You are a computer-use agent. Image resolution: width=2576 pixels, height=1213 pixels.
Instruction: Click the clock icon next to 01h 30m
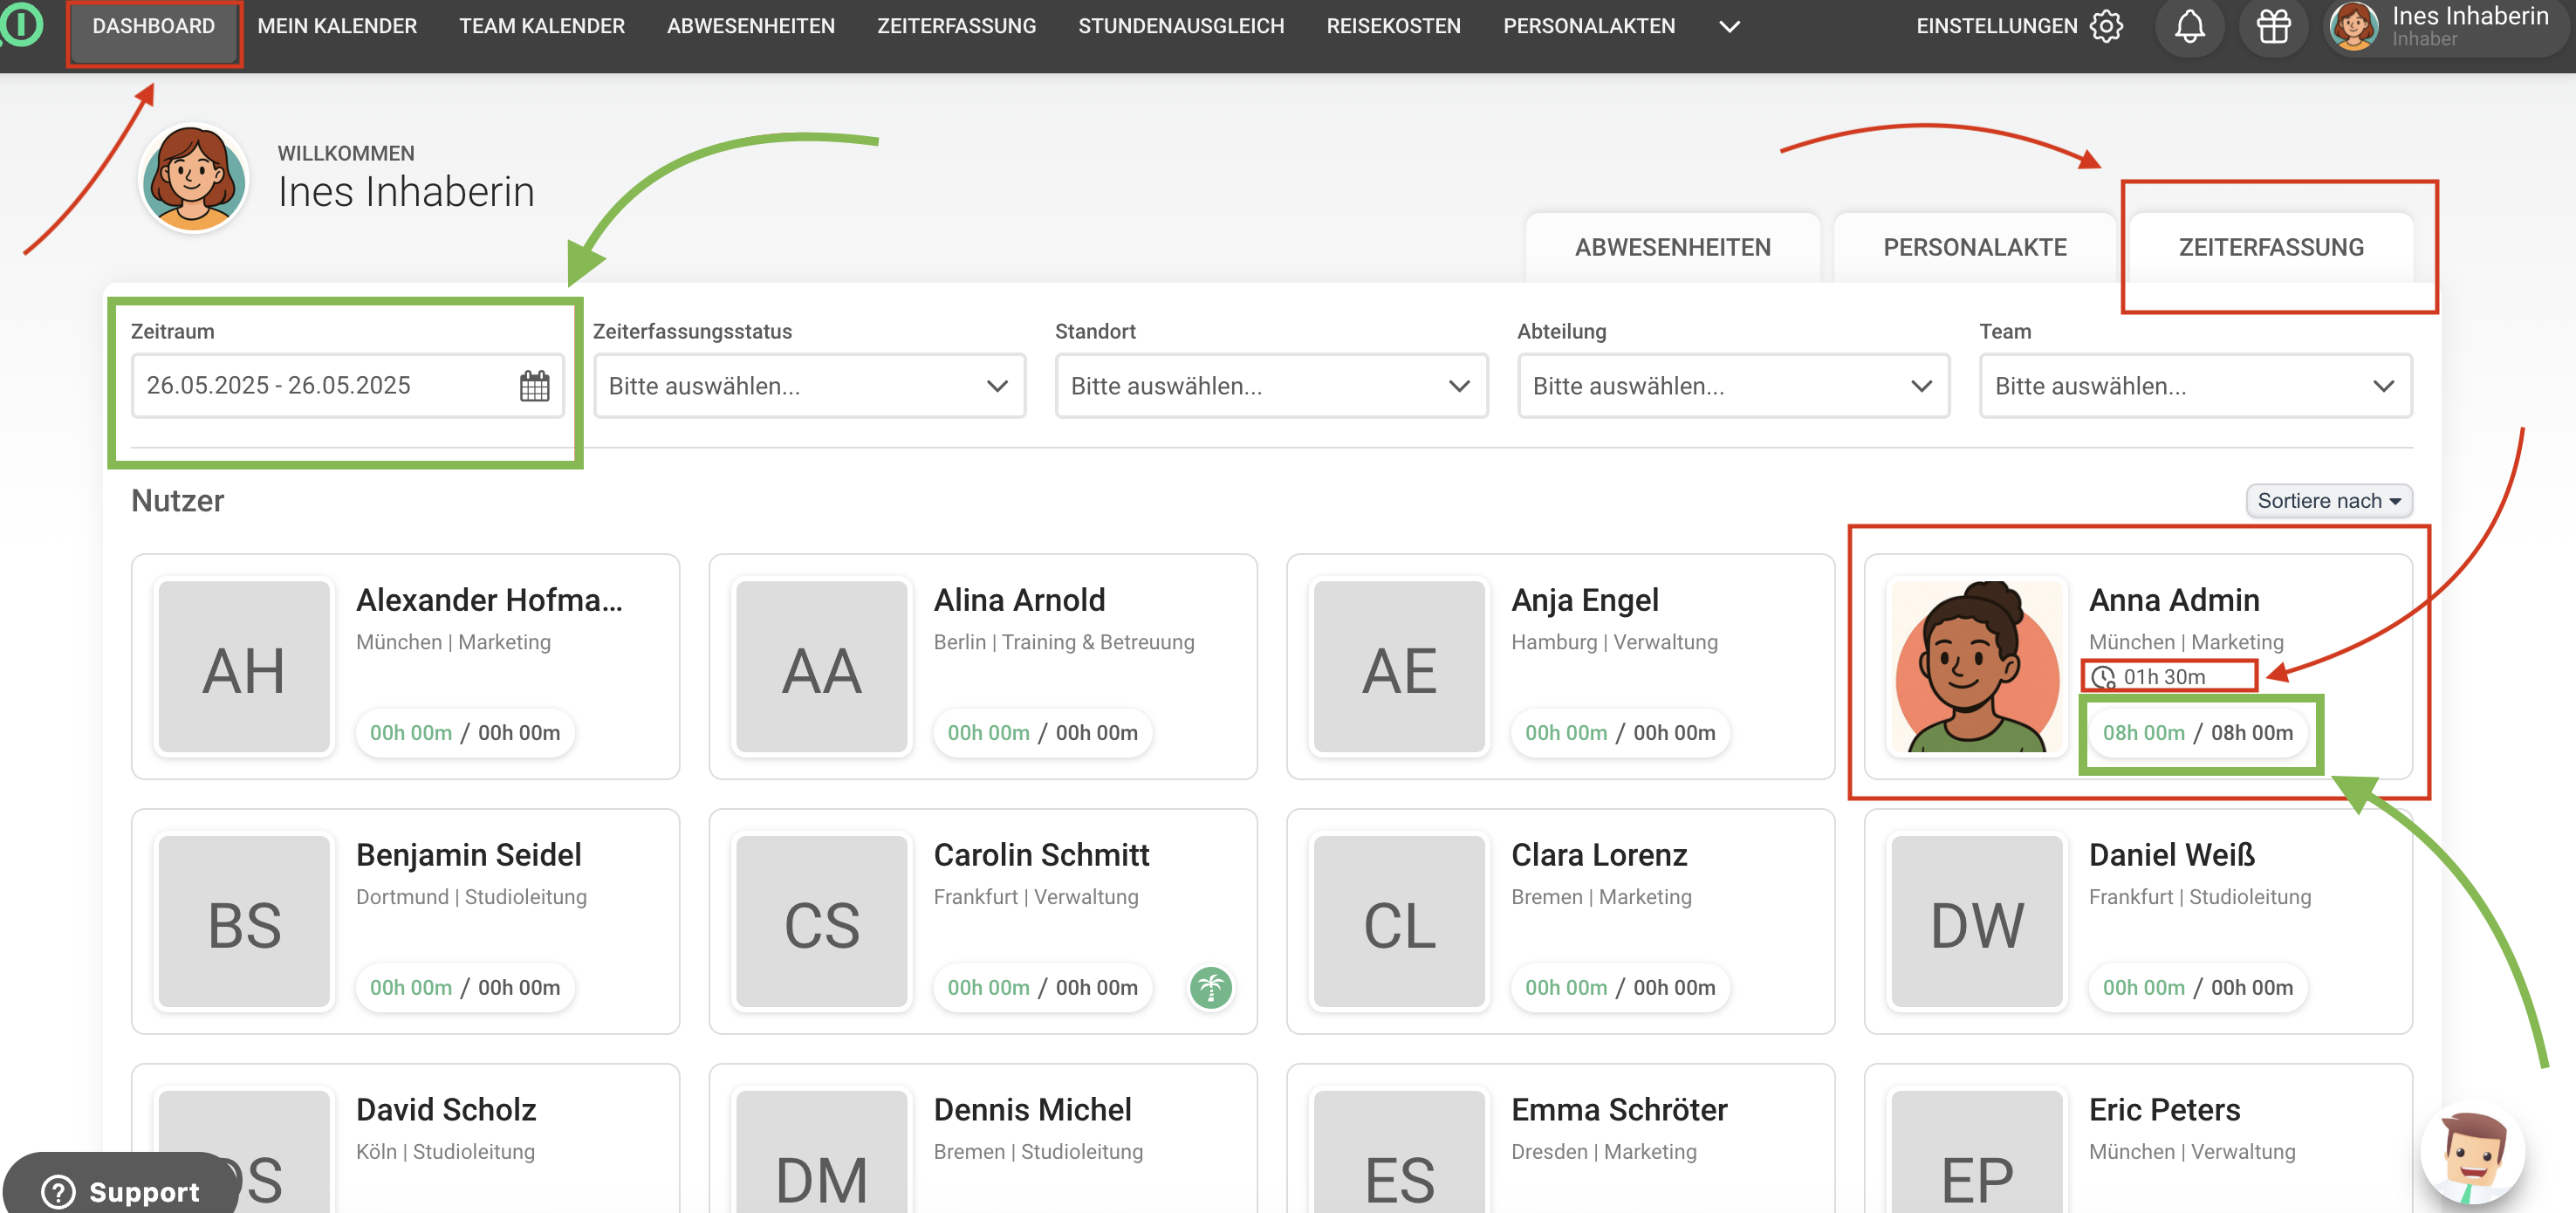2103,677
